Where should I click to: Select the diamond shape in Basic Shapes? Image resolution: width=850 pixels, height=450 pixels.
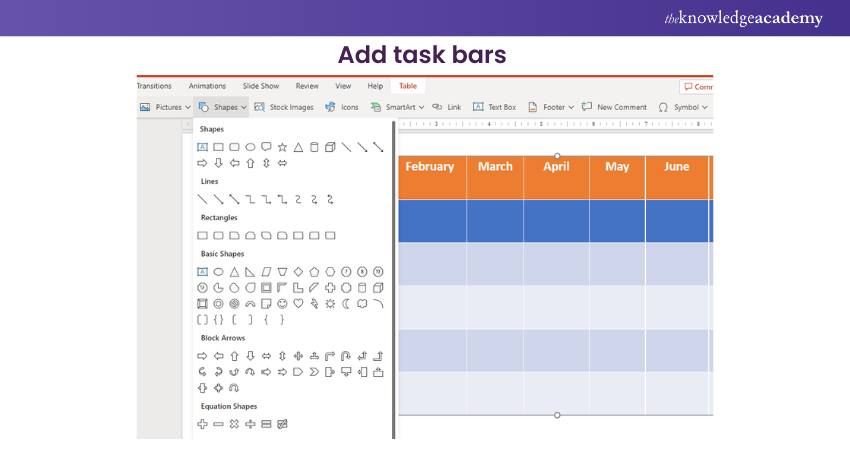pos(298,271)
